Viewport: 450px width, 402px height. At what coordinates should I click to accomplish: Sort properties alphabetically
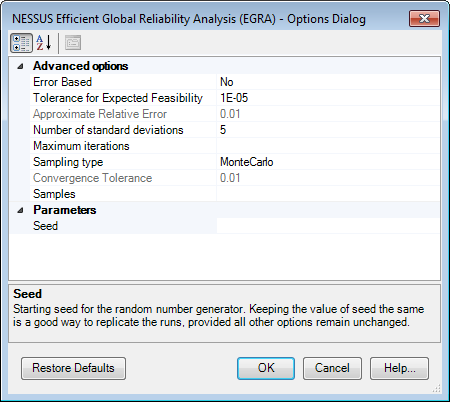point(44,43)
